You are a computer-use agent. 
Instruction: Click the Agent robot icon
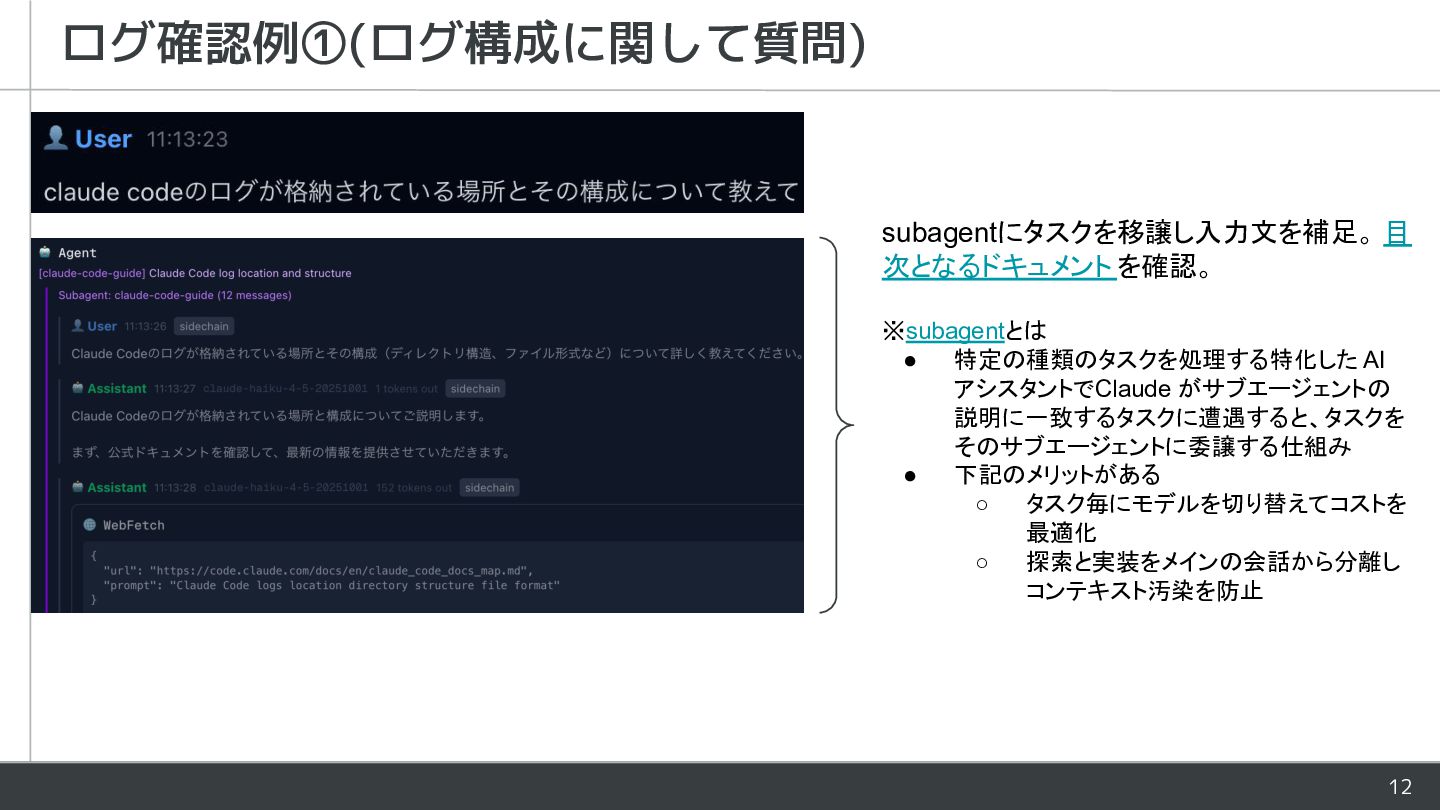pyautogui.click(x=45, y=253)
